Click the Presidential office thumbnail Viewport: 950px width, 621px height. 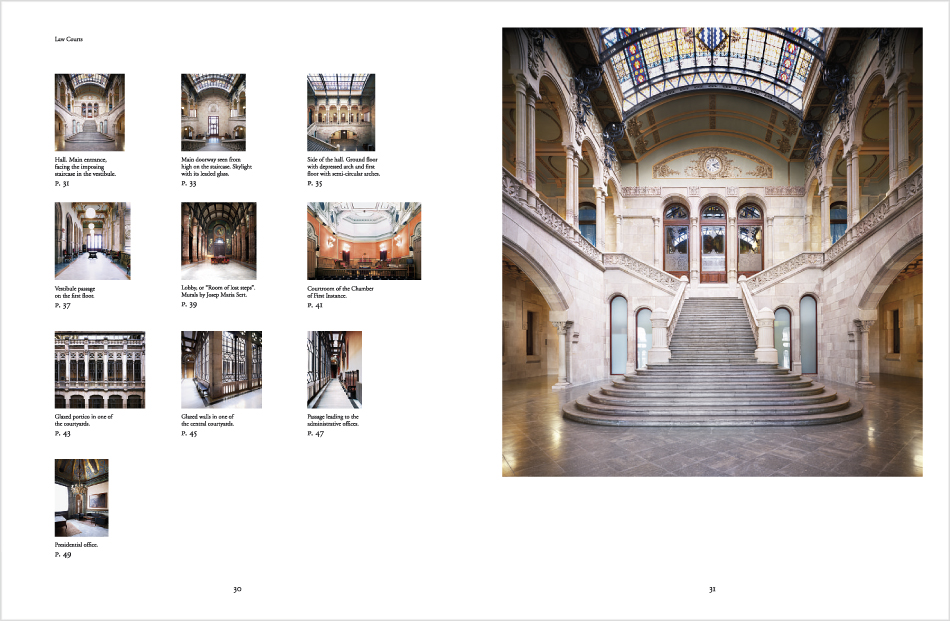click(81, 497)
